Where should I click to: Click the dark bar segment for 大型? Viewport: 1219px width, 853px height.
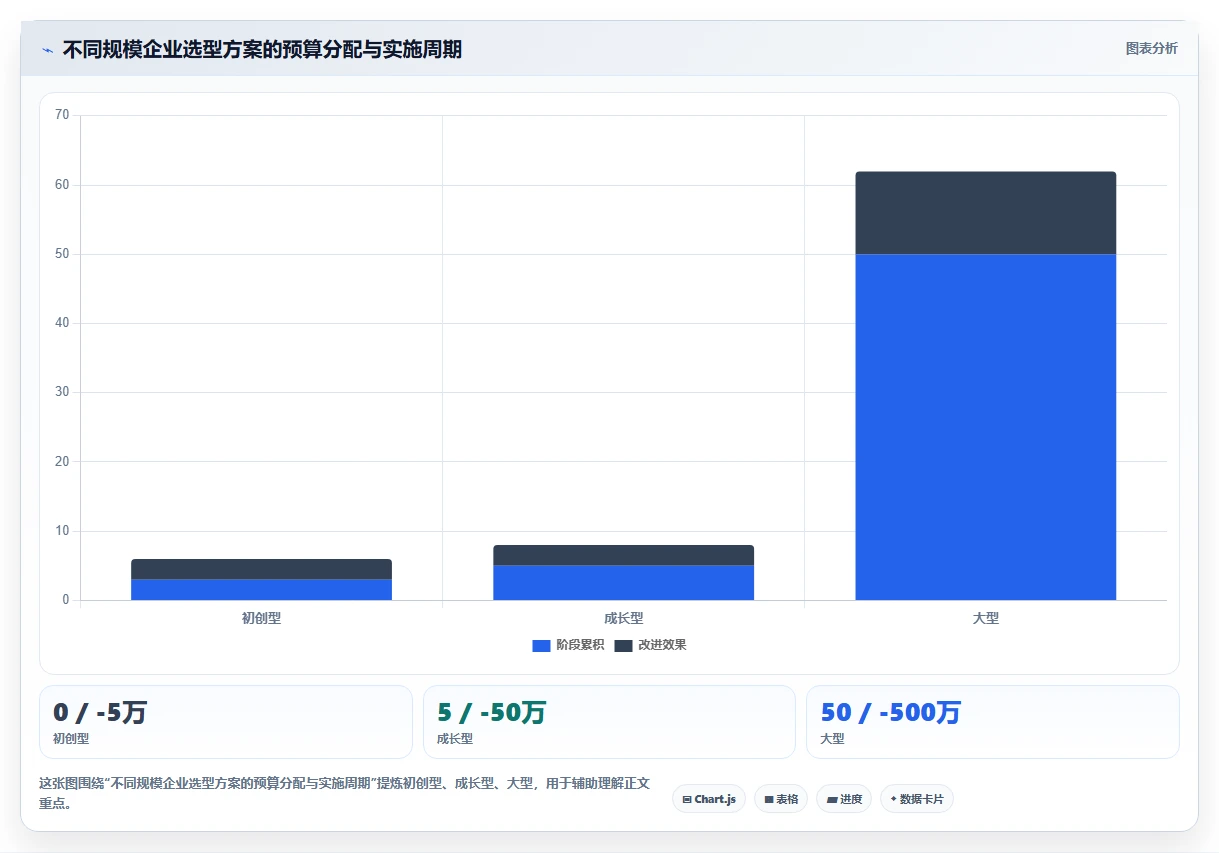985,213
